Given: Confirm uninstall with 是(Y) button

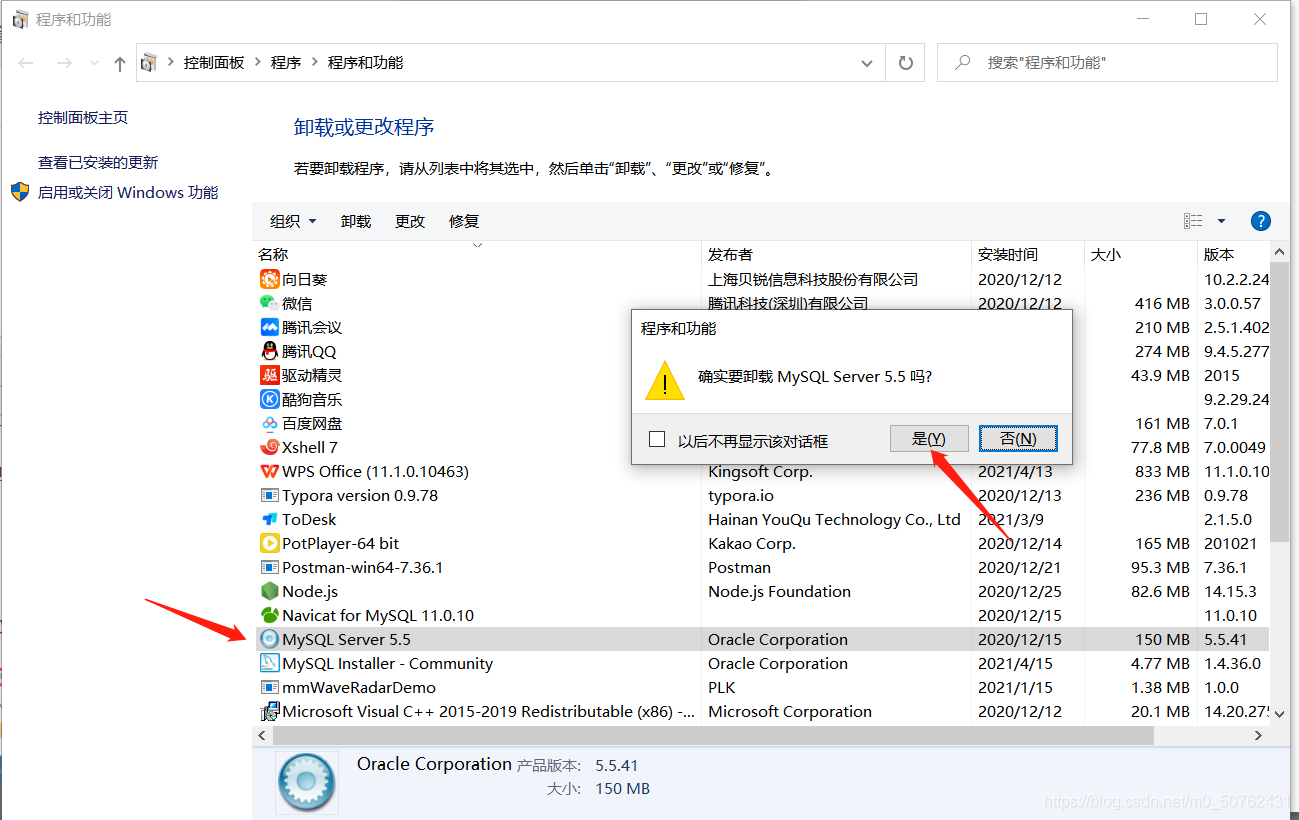Looking at the screenshot, I should 929,438.
